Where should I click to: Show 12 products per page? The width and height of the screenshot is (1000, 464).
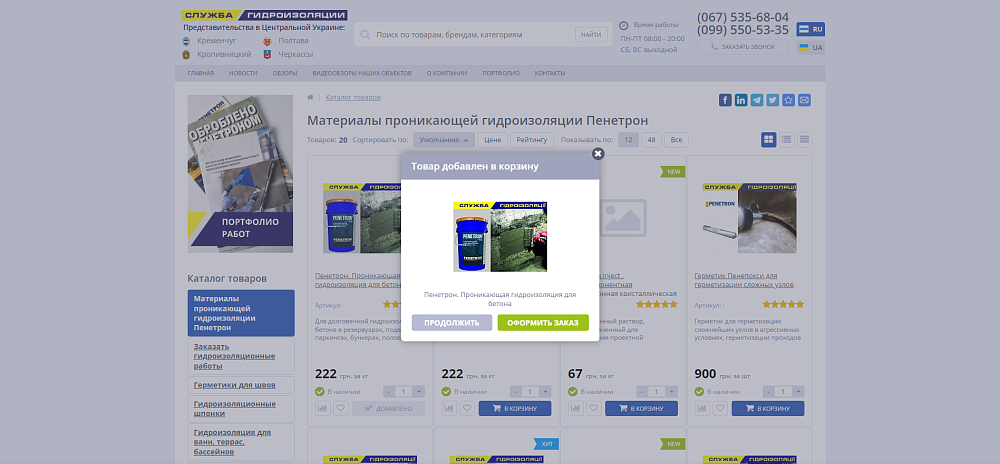click(x=629, y=140)
